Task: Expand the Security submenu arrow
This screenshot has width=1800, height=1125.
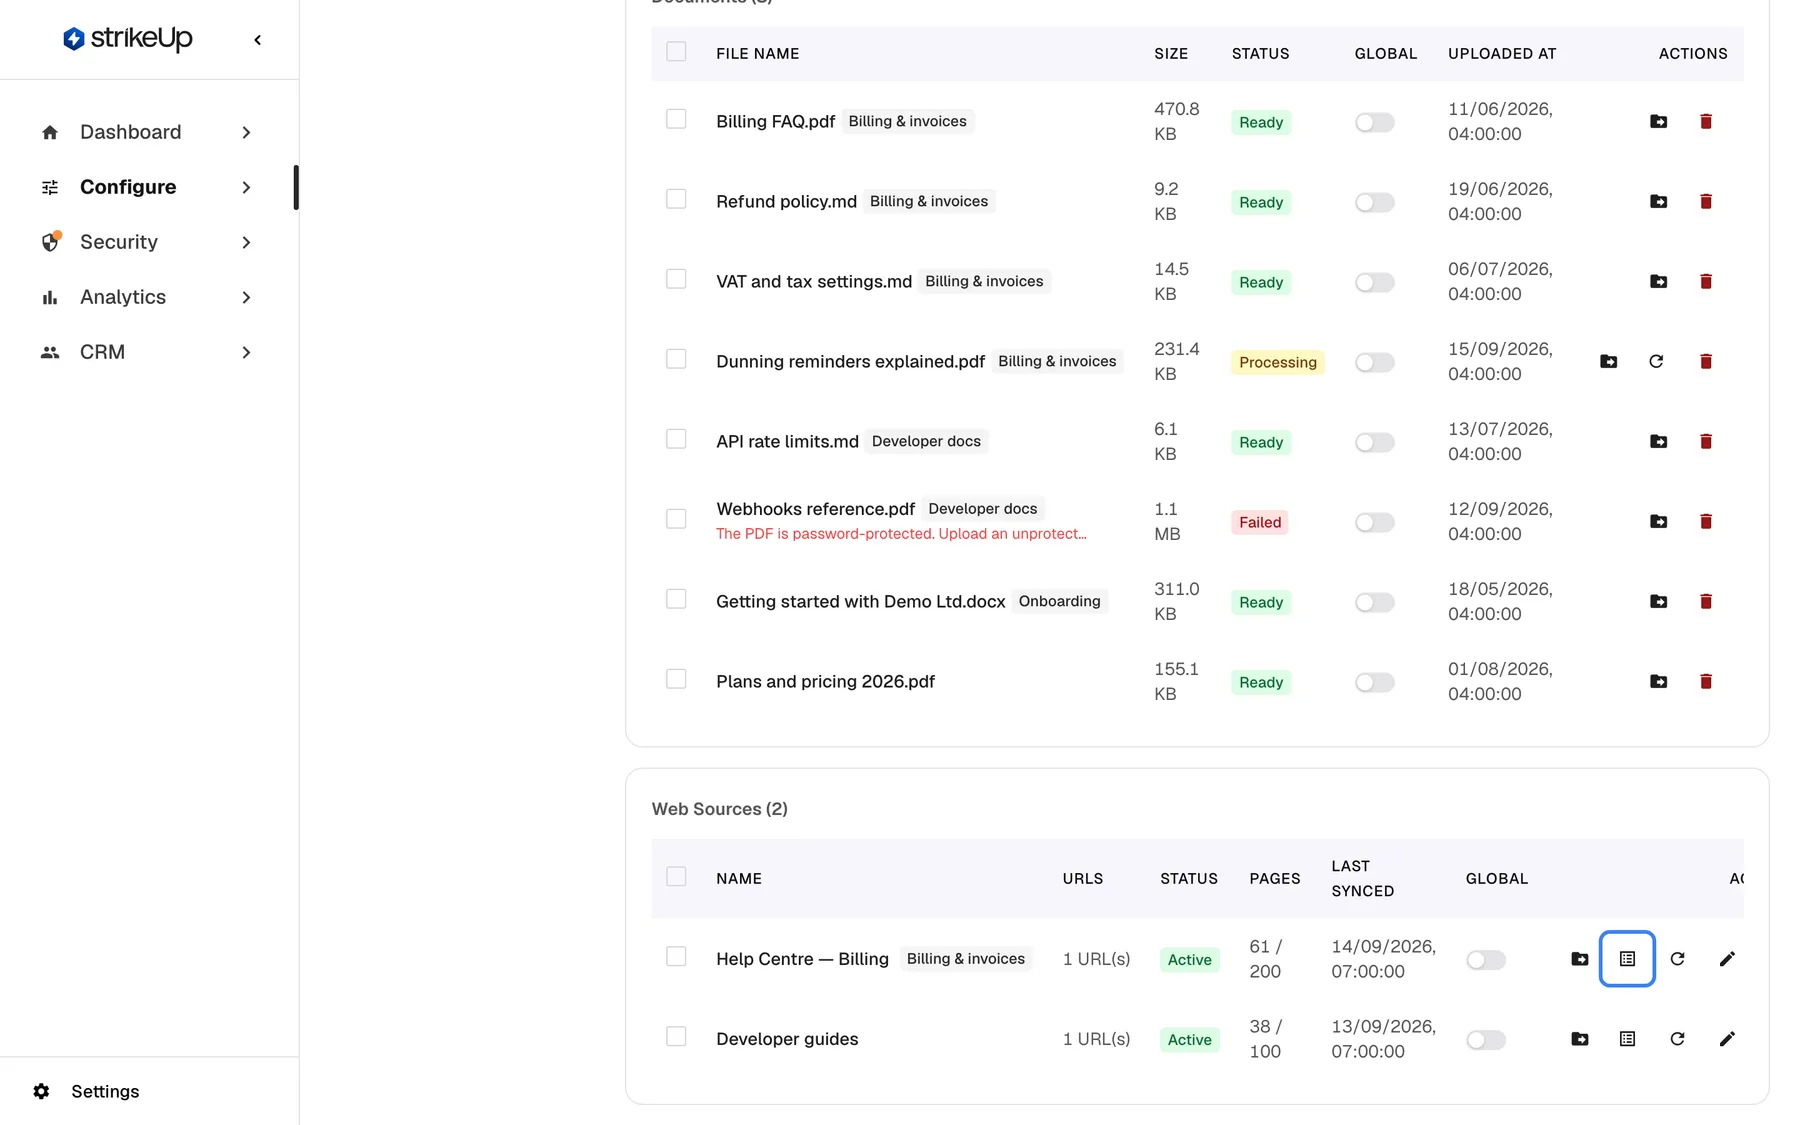Action: [x=246, y=243]
